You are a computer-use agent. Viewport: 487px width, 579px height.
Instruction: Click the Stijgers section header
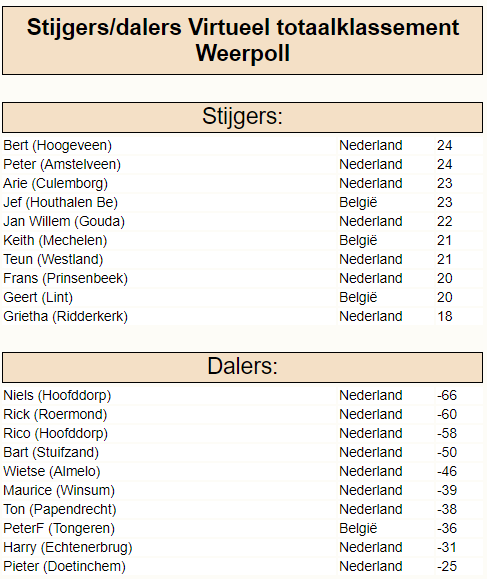pyautogui.click(x=243, y=117)
